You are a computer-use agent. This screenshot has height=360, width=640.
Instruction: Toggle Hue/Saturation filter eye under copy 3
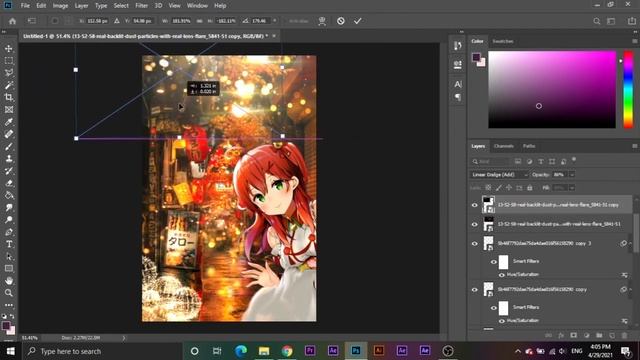point(502,275)
